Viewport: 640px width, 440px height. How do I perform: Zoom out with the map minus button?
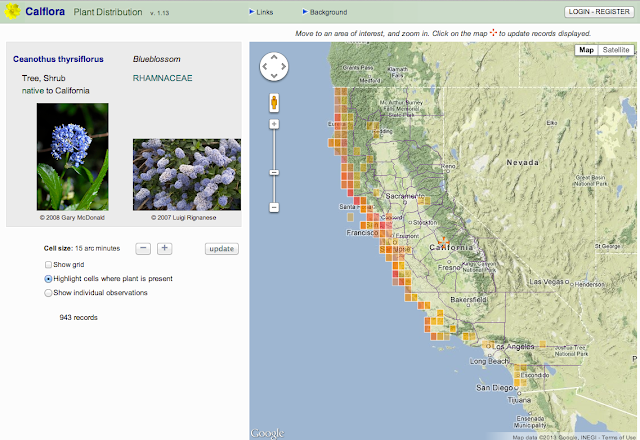click(x=274, y=207)
